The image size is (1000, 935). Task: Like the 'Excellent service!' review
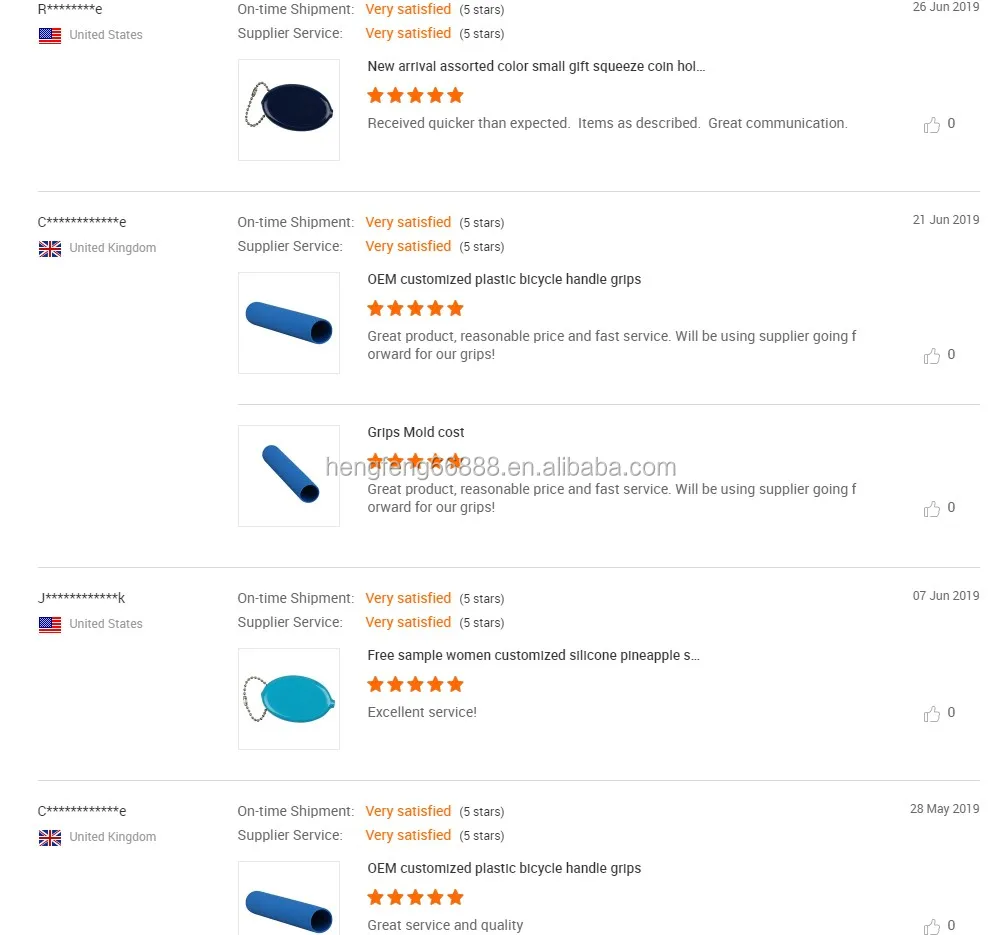(932, 714)
